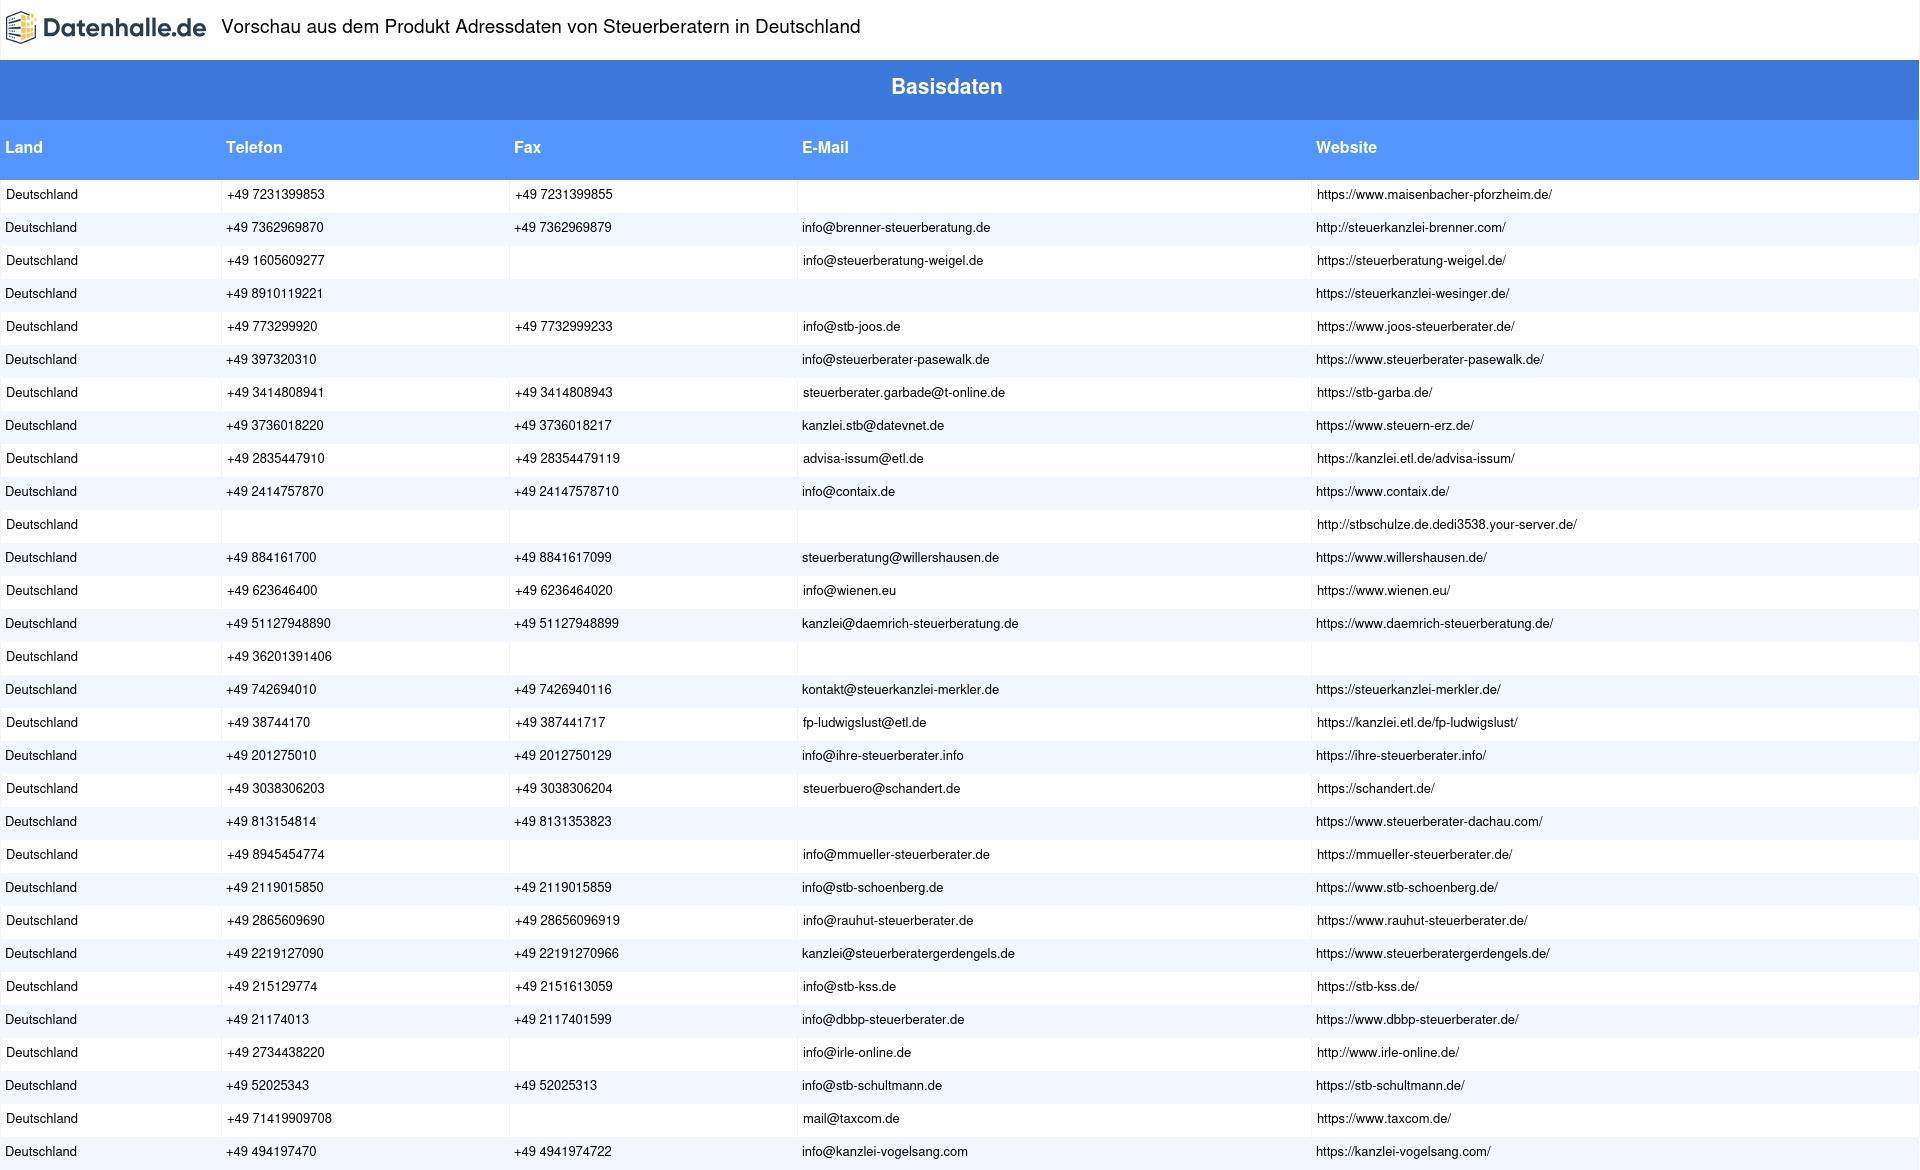The height and width of the screenshot is (1170, 1920).
Task: Select email kanzlei@steuerberatergerdengels.de
Action: [x=908, y=954]
